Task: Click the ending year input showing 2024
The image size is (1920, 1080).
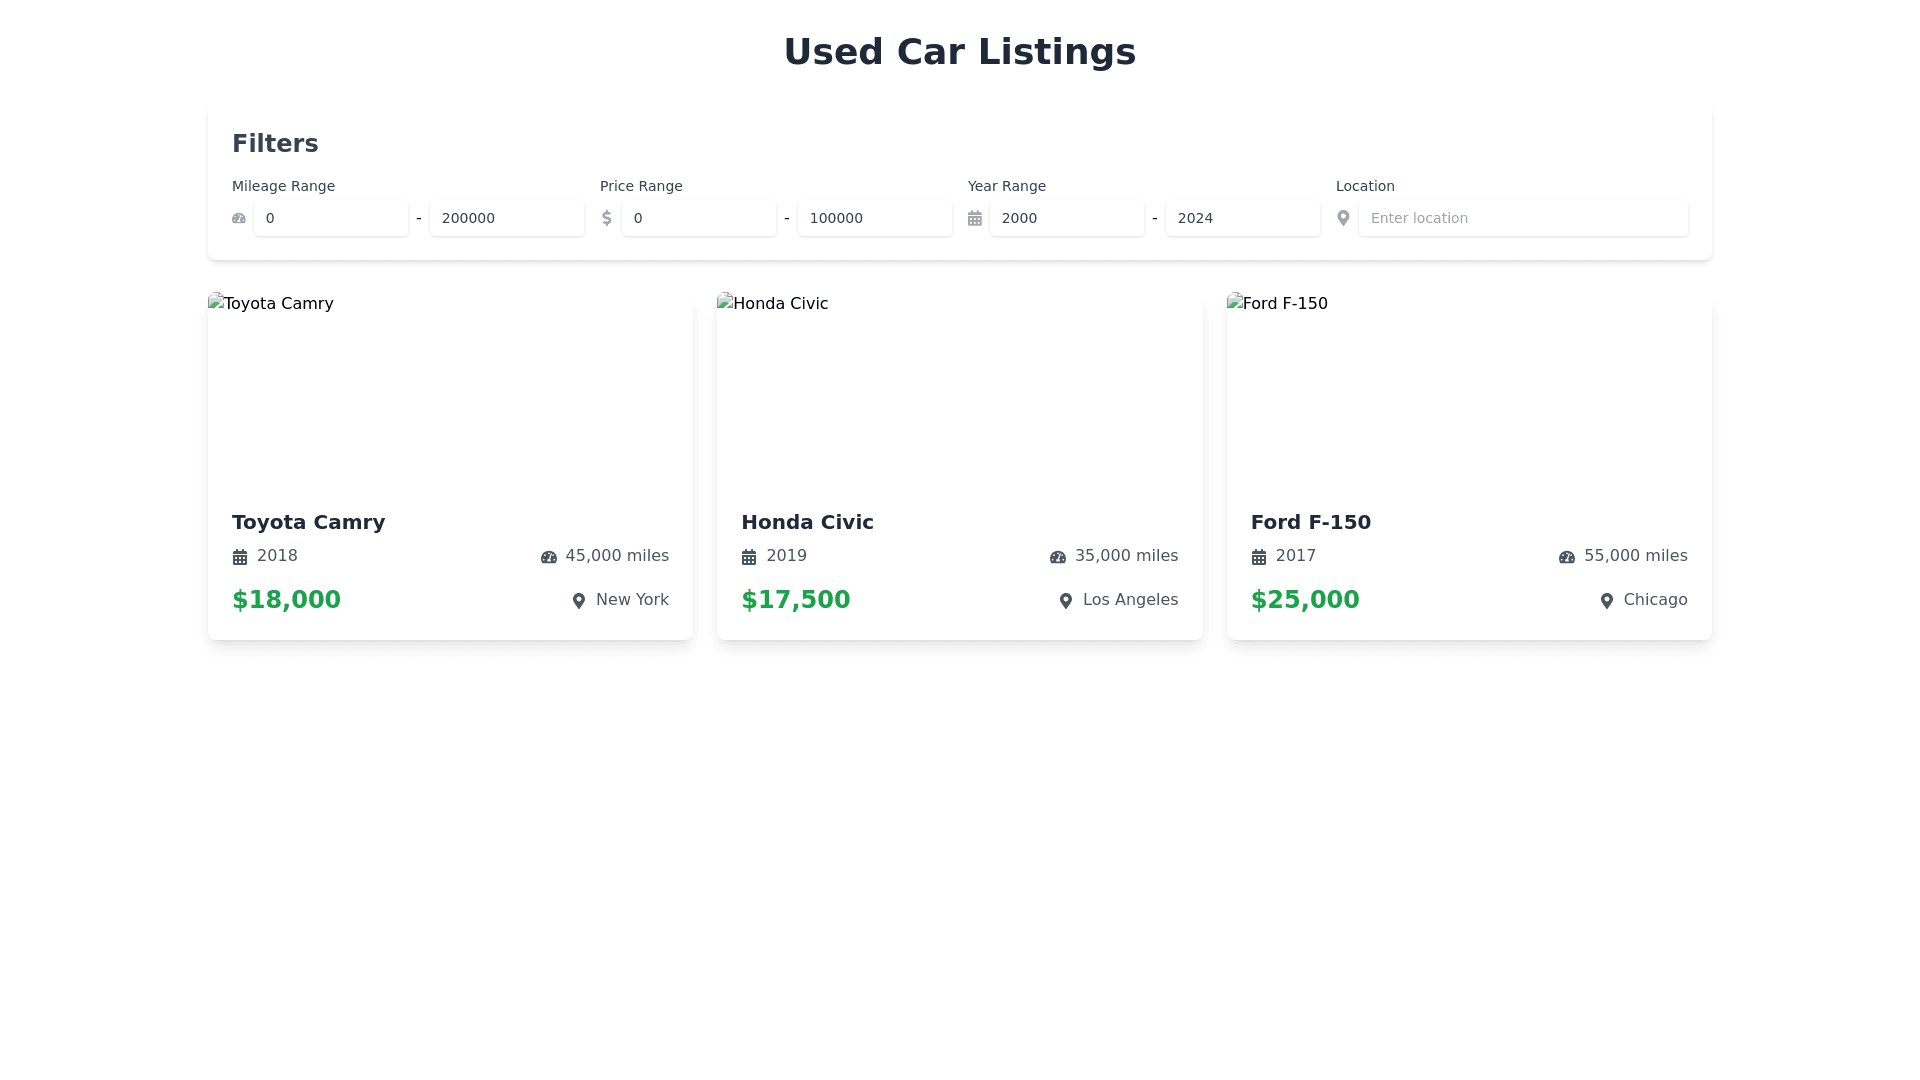Action: click(1242, 217)
